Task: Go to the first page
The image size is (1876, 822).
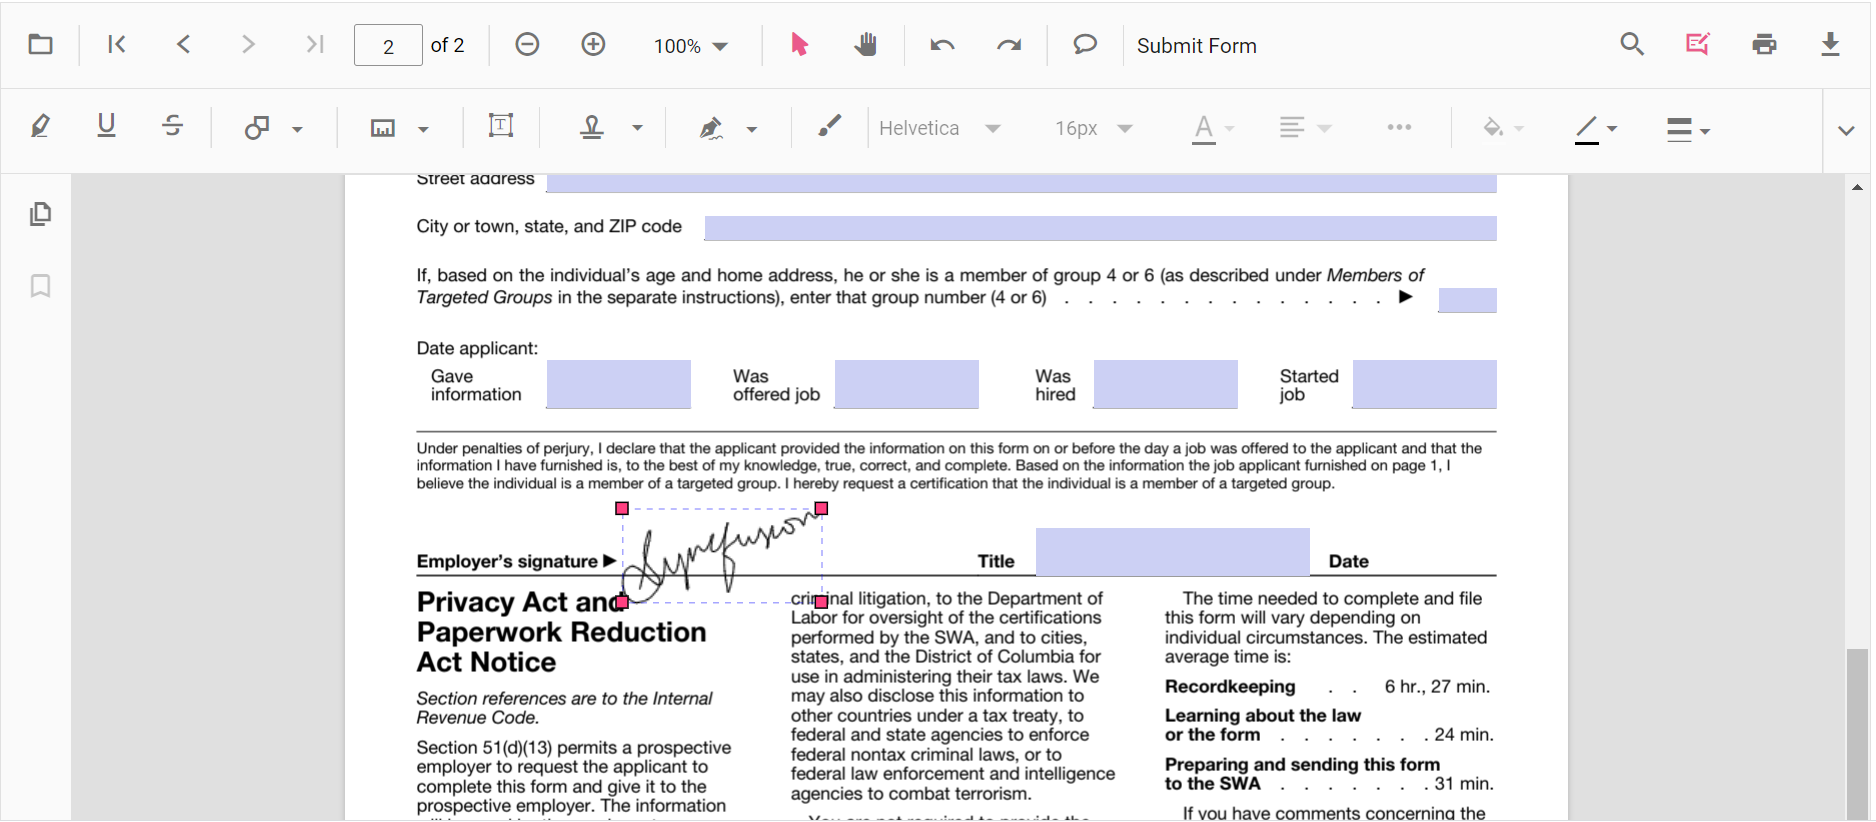Action: (116, 45)
